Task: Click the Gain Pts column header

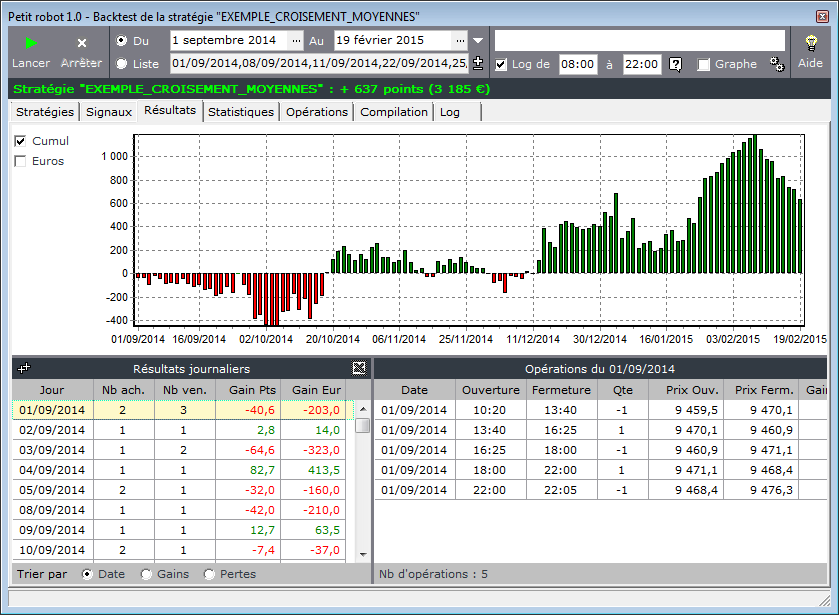Action: pos(252,390)
